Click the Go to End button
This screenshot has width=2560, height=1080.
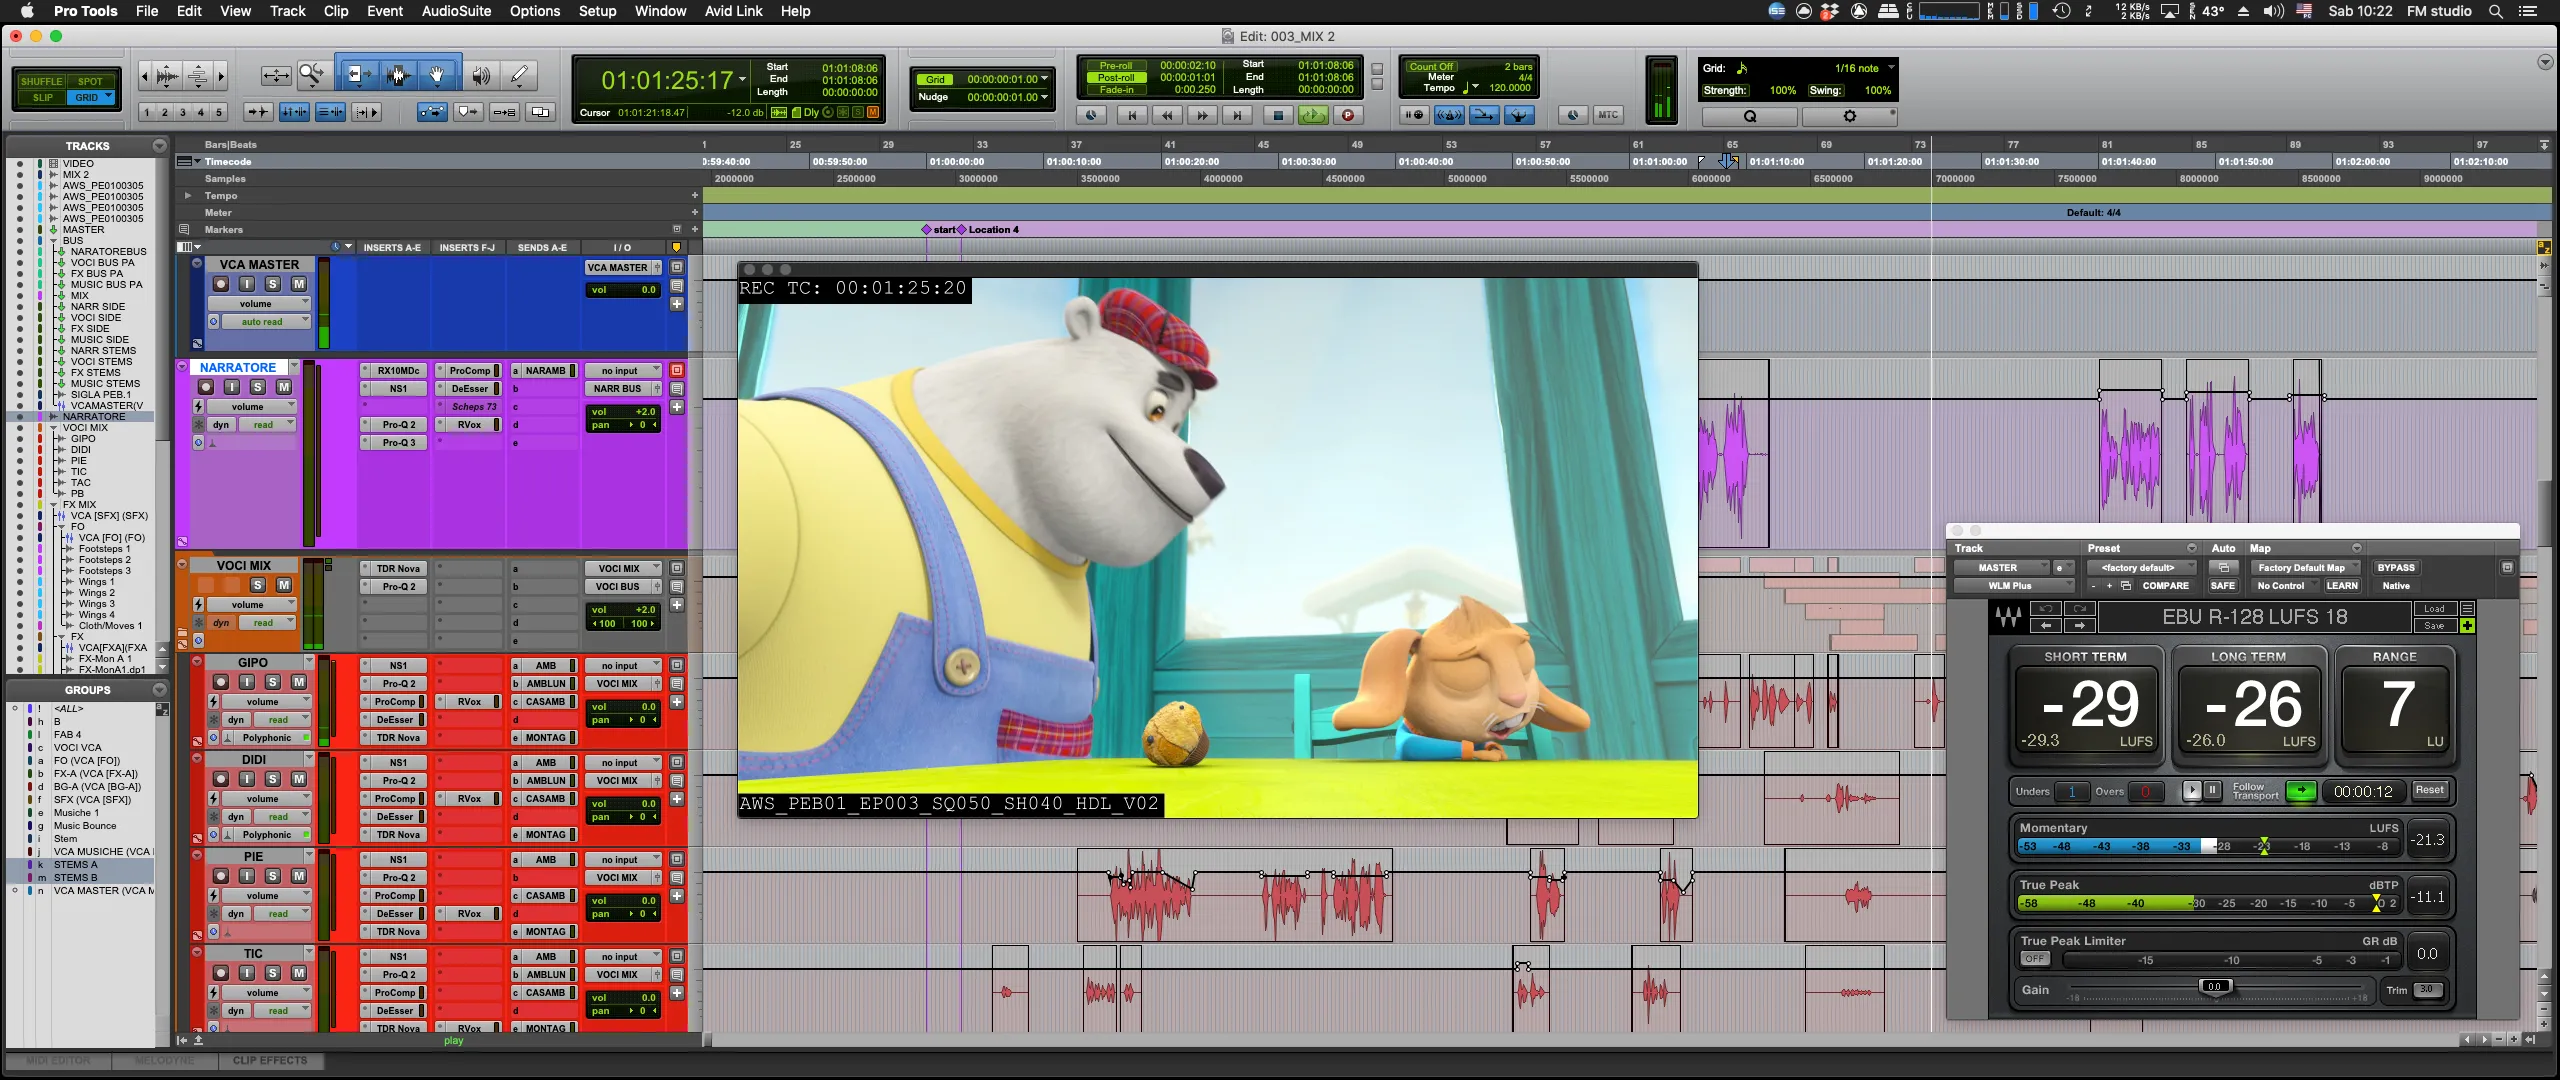(1237, 115)
